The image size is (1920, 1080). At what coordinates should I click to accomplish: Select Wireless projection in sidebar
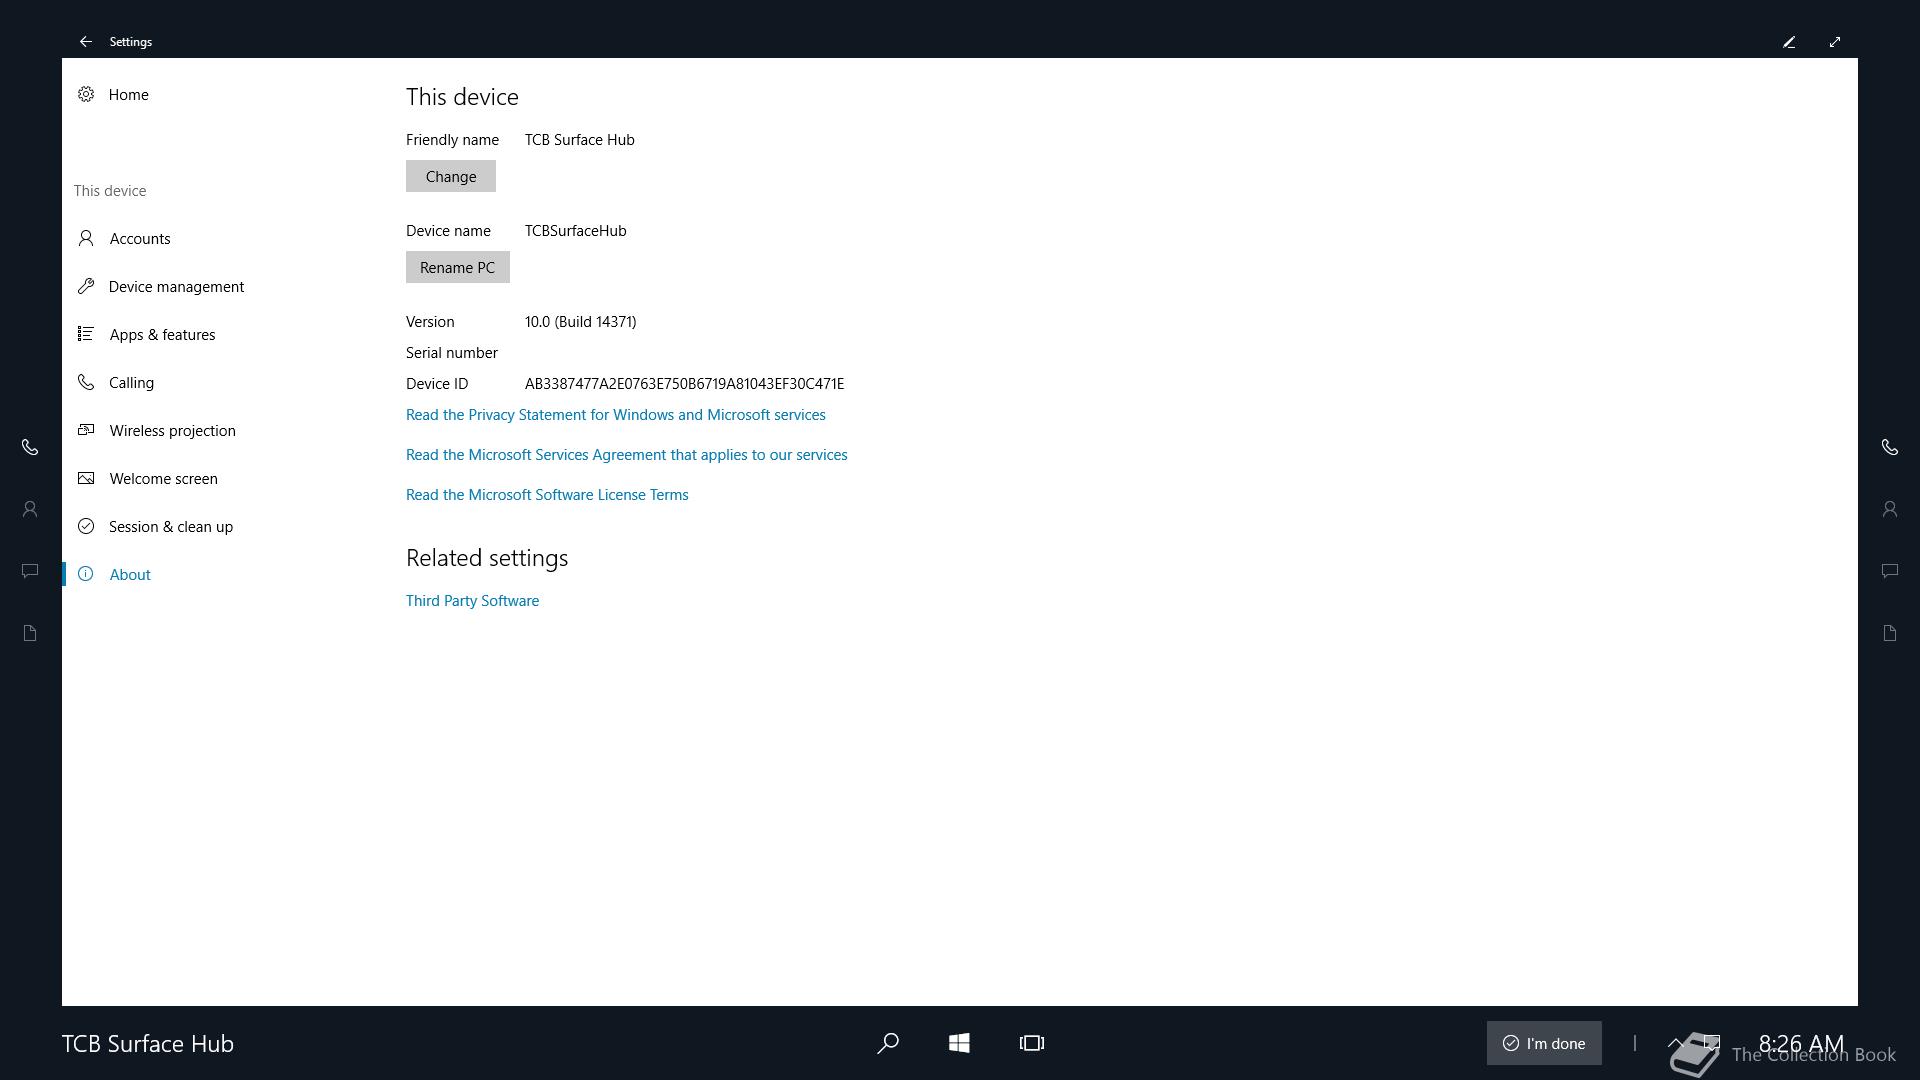[172, 430]
